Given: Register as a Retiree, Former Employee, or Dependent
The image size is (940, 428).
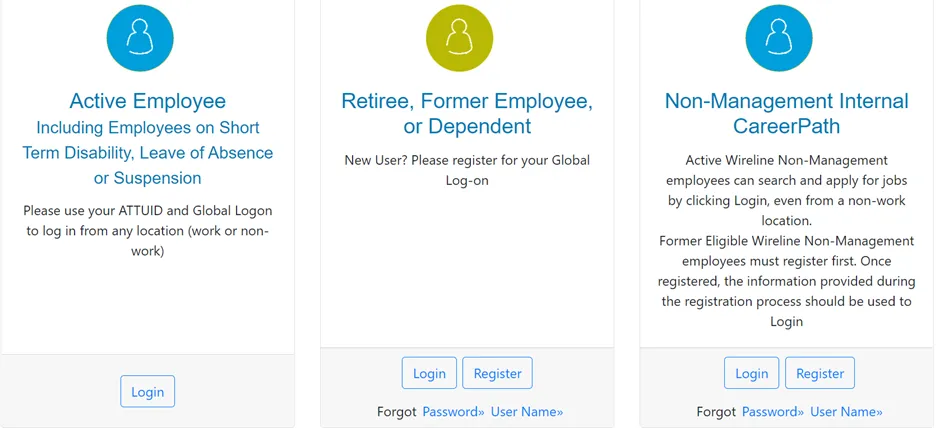Looking at the screenshot, I should click(497, 373).
